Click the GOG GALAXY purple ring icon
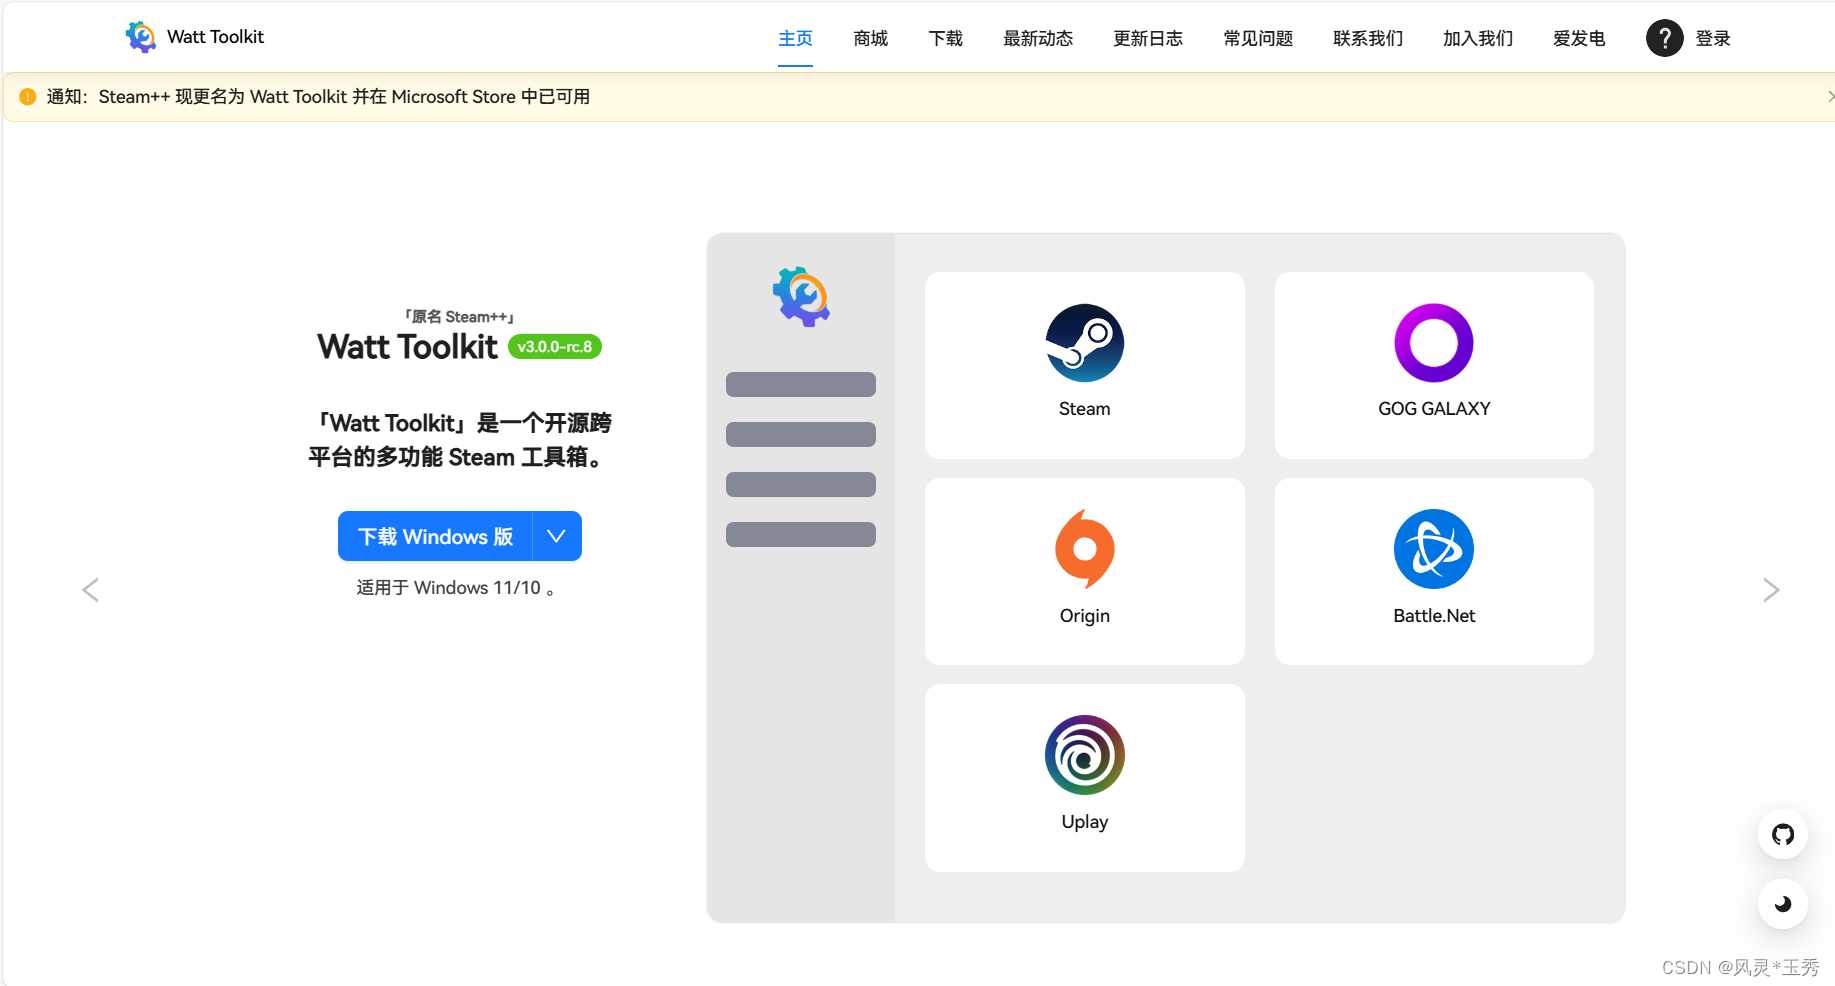Image resolution: width=1835 pixels, height=986 pixels. pos(1434,343)
